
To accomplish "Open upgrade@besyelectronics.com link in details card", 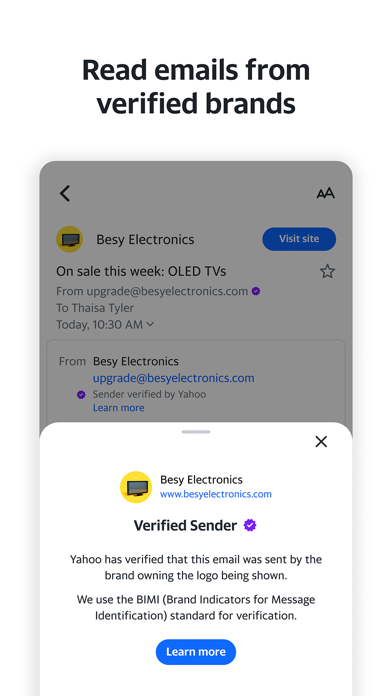I will coord(174,378).
